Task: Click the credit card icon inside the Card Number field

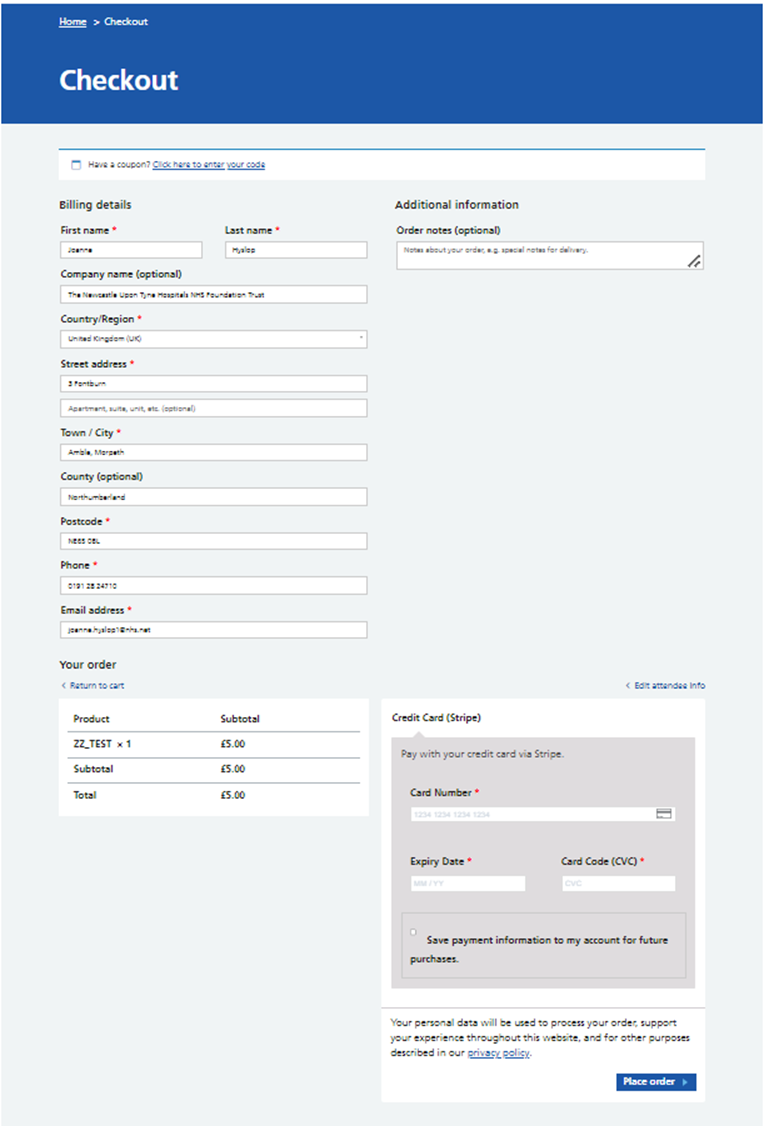Action: click(x=664, y=813)
